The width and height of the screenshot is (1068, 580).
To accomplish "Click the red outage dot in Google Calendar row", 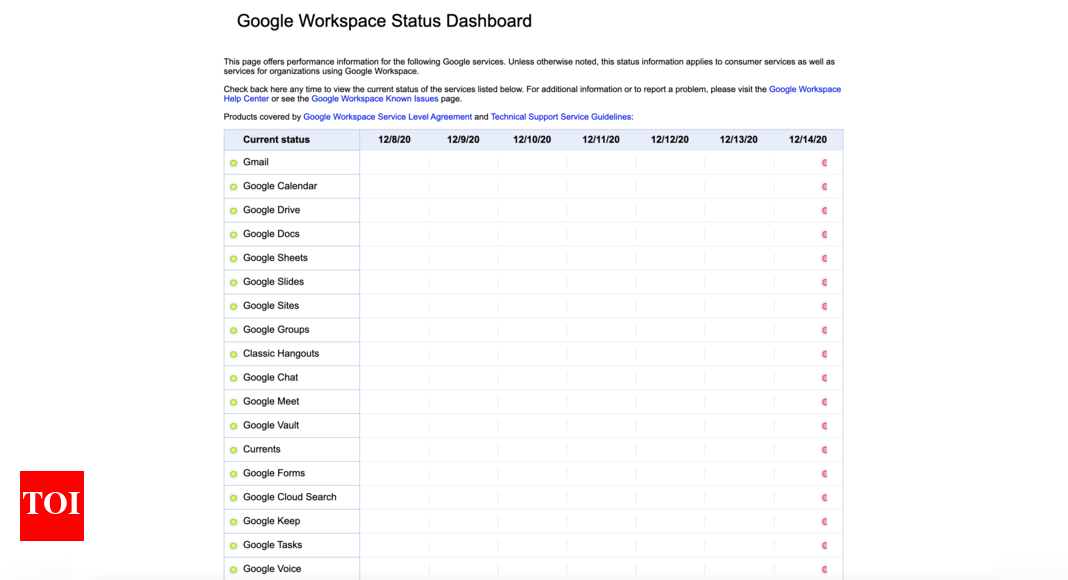I will tap(824, 187).
